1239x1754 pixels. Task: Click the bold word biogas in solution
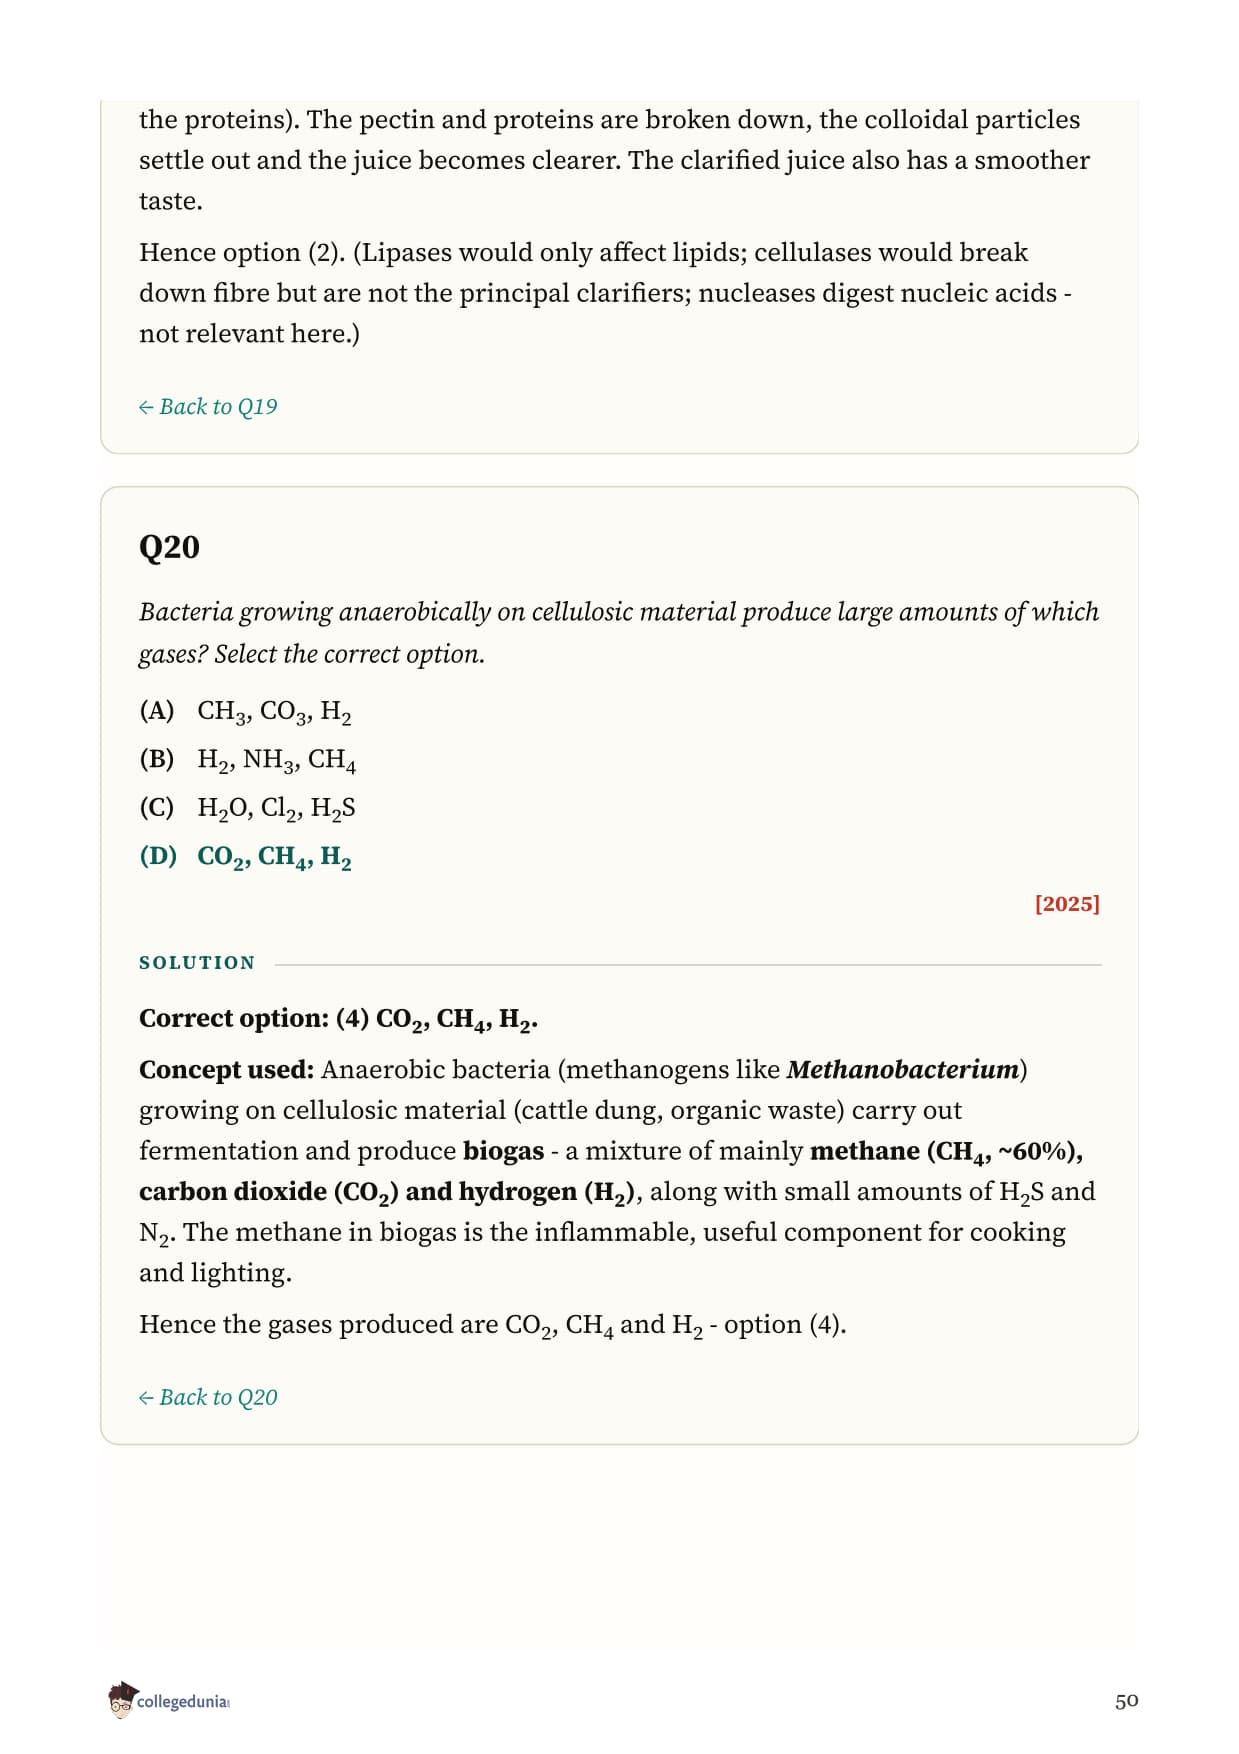pos(503,1152)
